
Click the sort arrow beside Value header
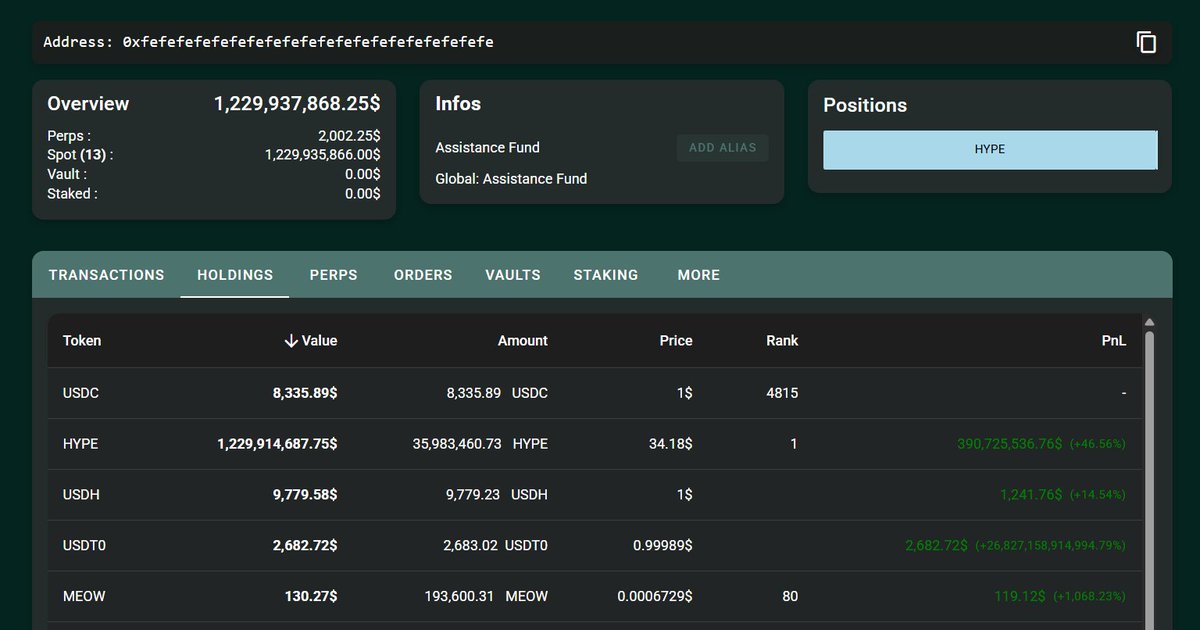[291, 341]
